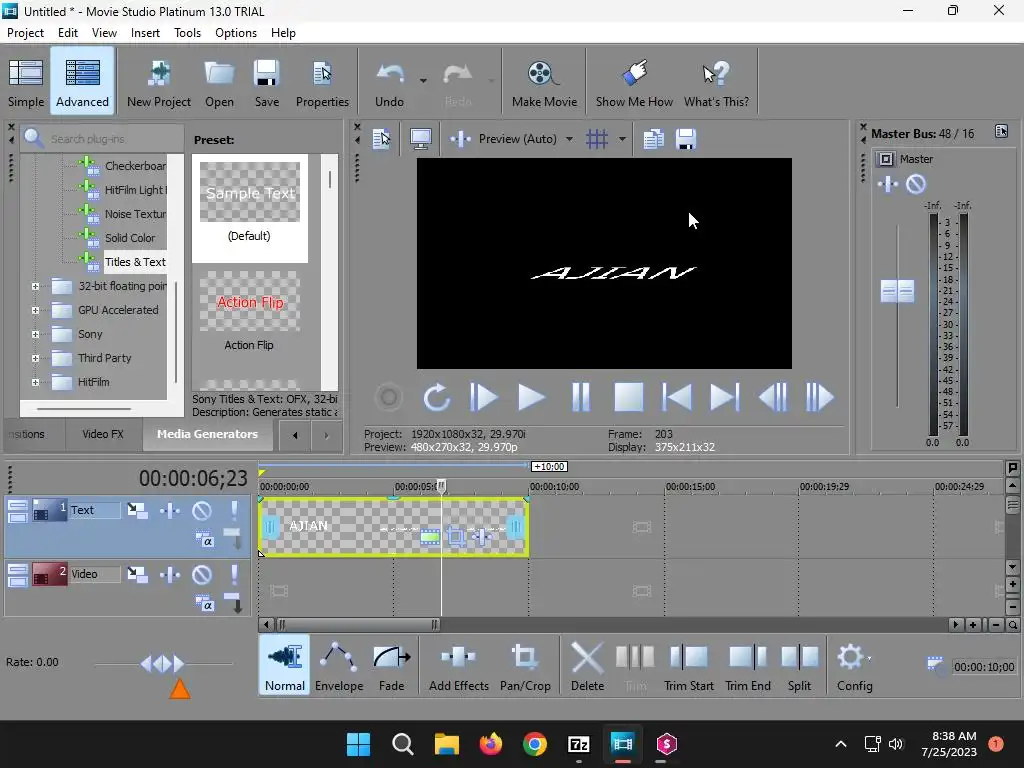The height and width of the screenshot is (768, 1024).
Task: Save the project with Save icon
Action: point(266,84)
